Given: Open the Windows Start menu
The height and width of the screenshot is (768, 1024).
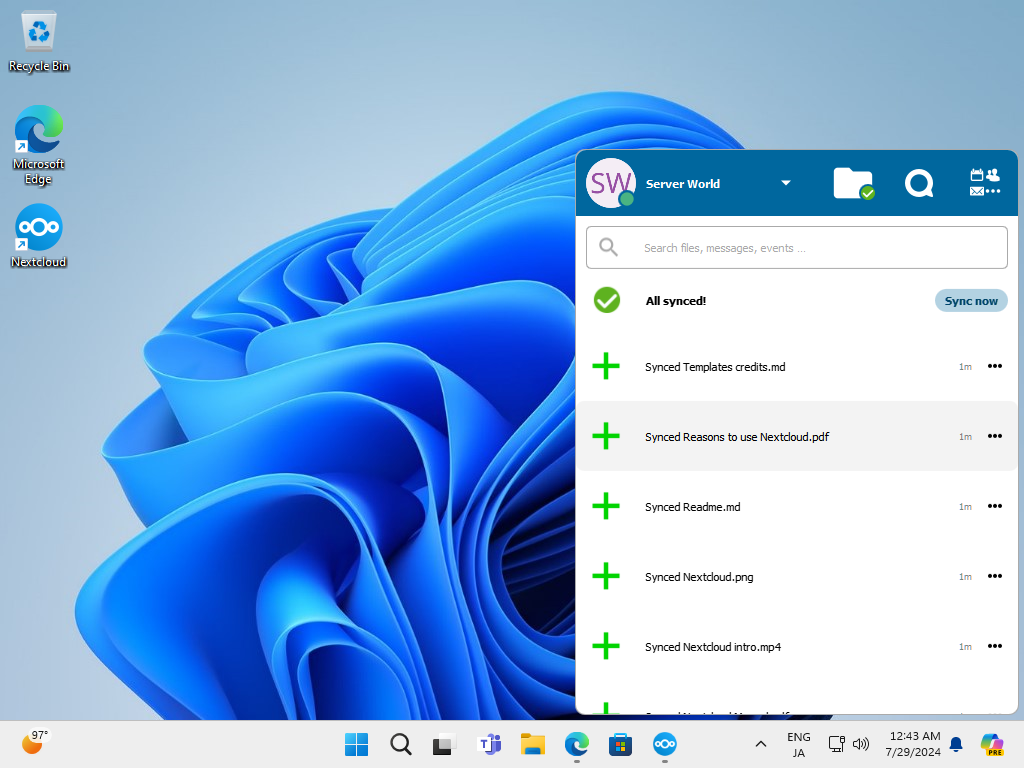Looking at the screenshot, I should 356,744.
